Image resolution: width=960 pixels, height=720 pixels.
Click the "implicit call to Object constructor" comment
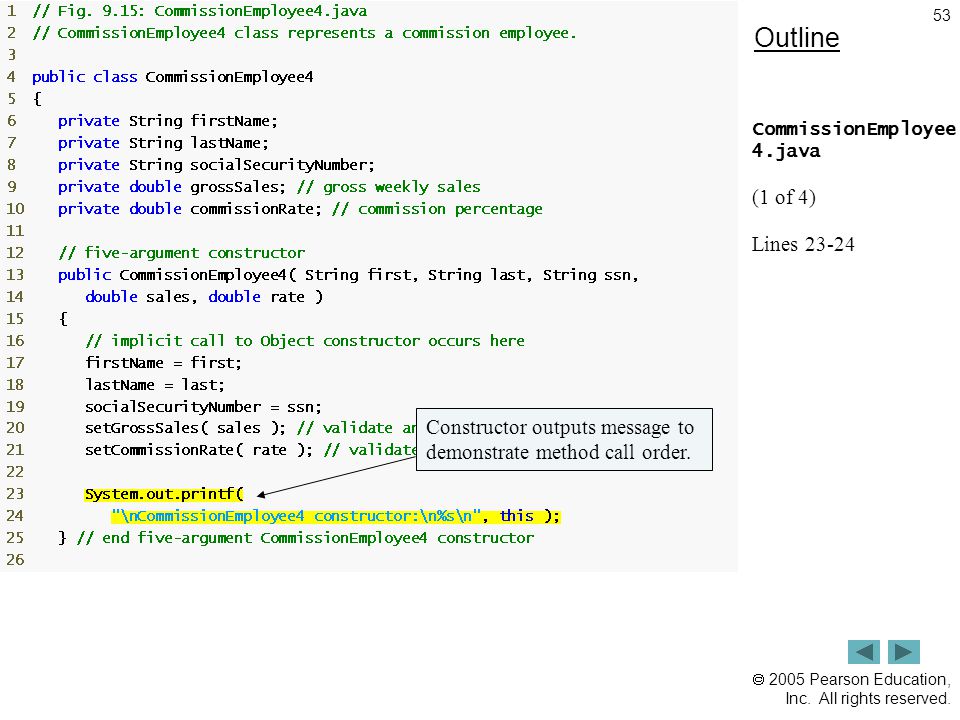305,341
